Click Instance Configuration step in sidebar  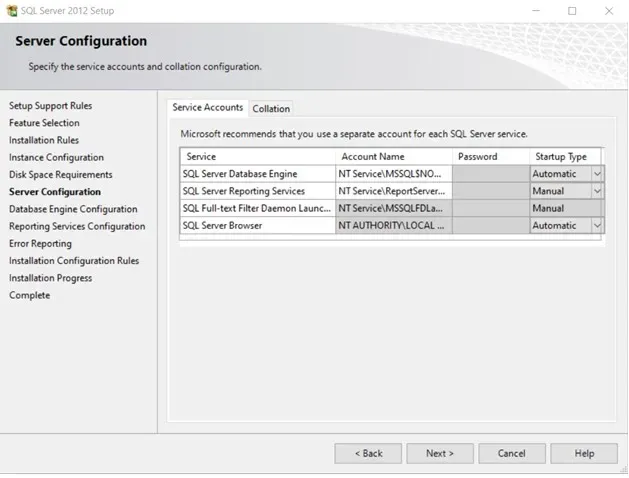56,157
